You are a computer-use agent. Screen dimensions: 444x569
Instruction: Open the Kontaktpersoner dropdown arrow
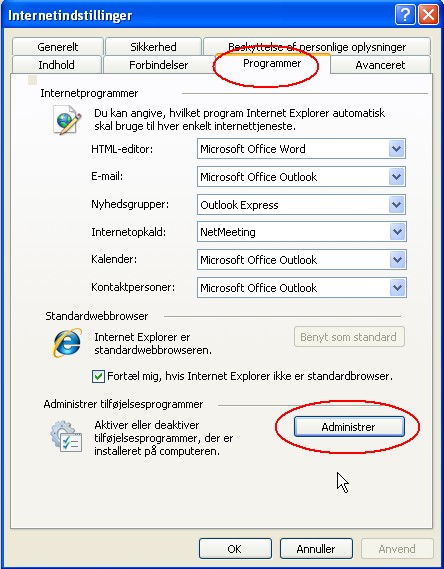click(x=397, y=288)
